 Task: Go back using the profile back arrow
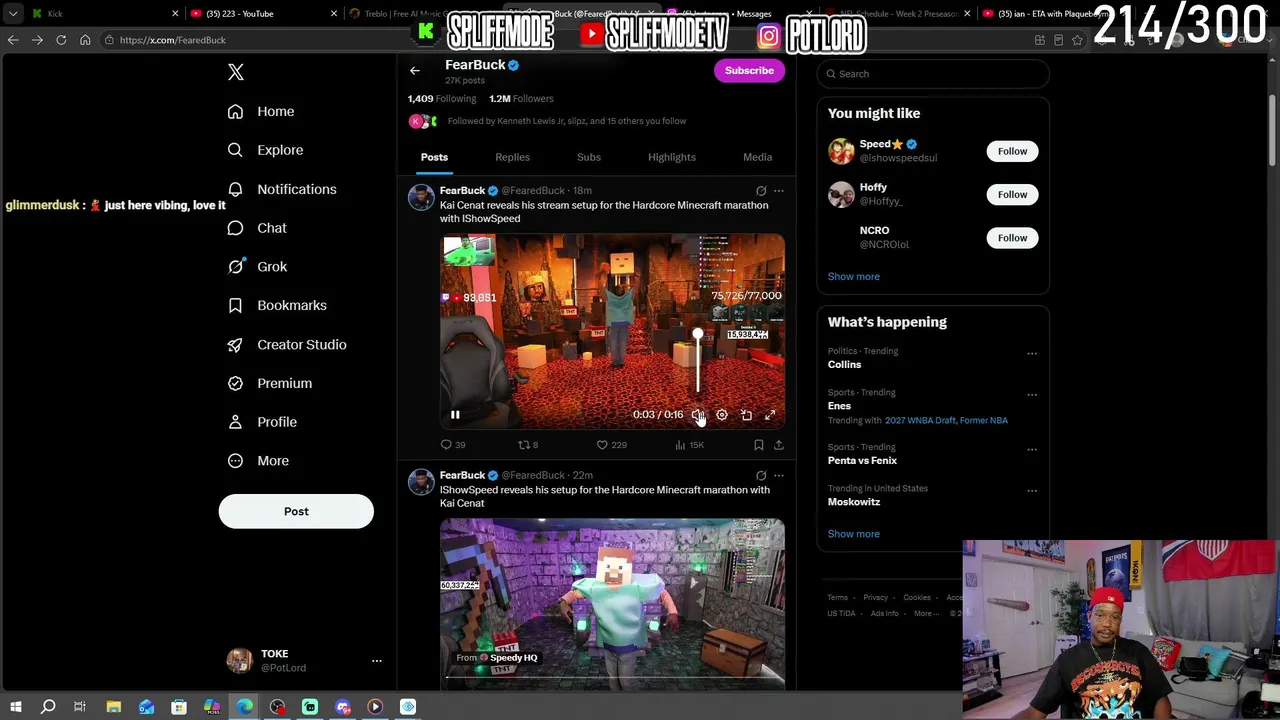click(x=415, y=71)
